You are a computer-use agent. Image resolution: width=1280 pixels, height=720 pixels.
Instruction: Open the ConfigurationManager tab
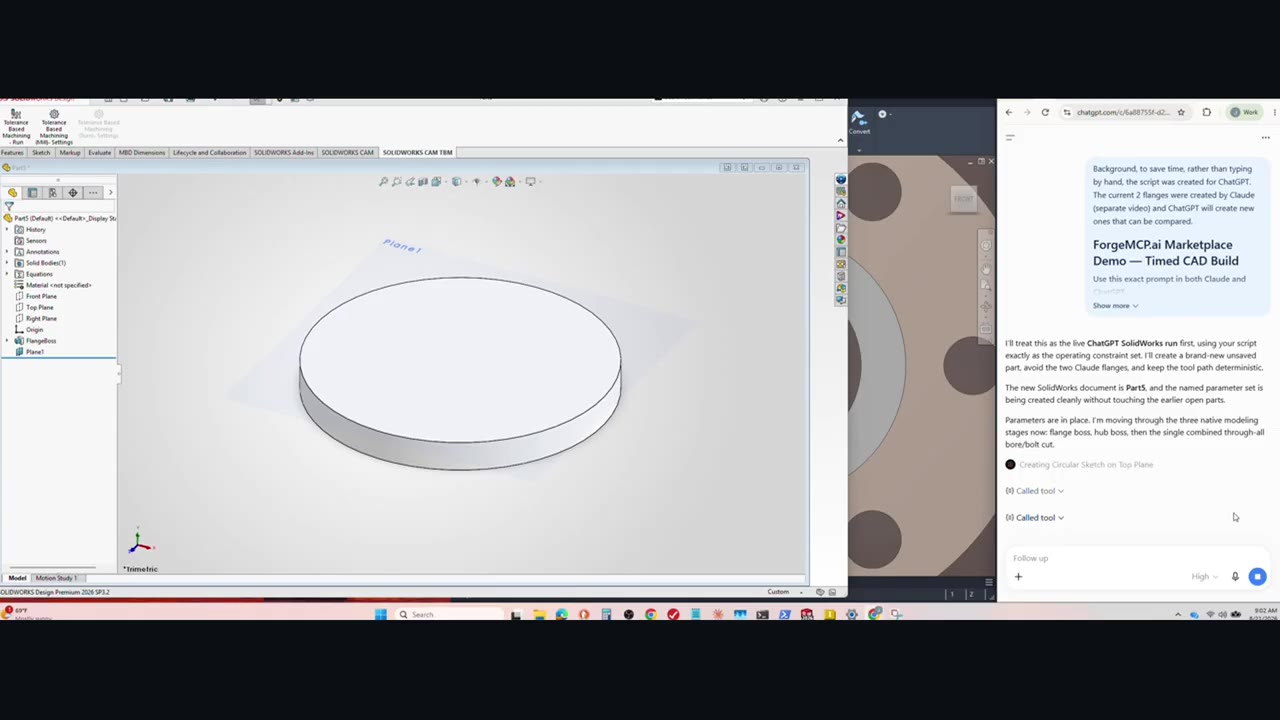click(52, 192)
